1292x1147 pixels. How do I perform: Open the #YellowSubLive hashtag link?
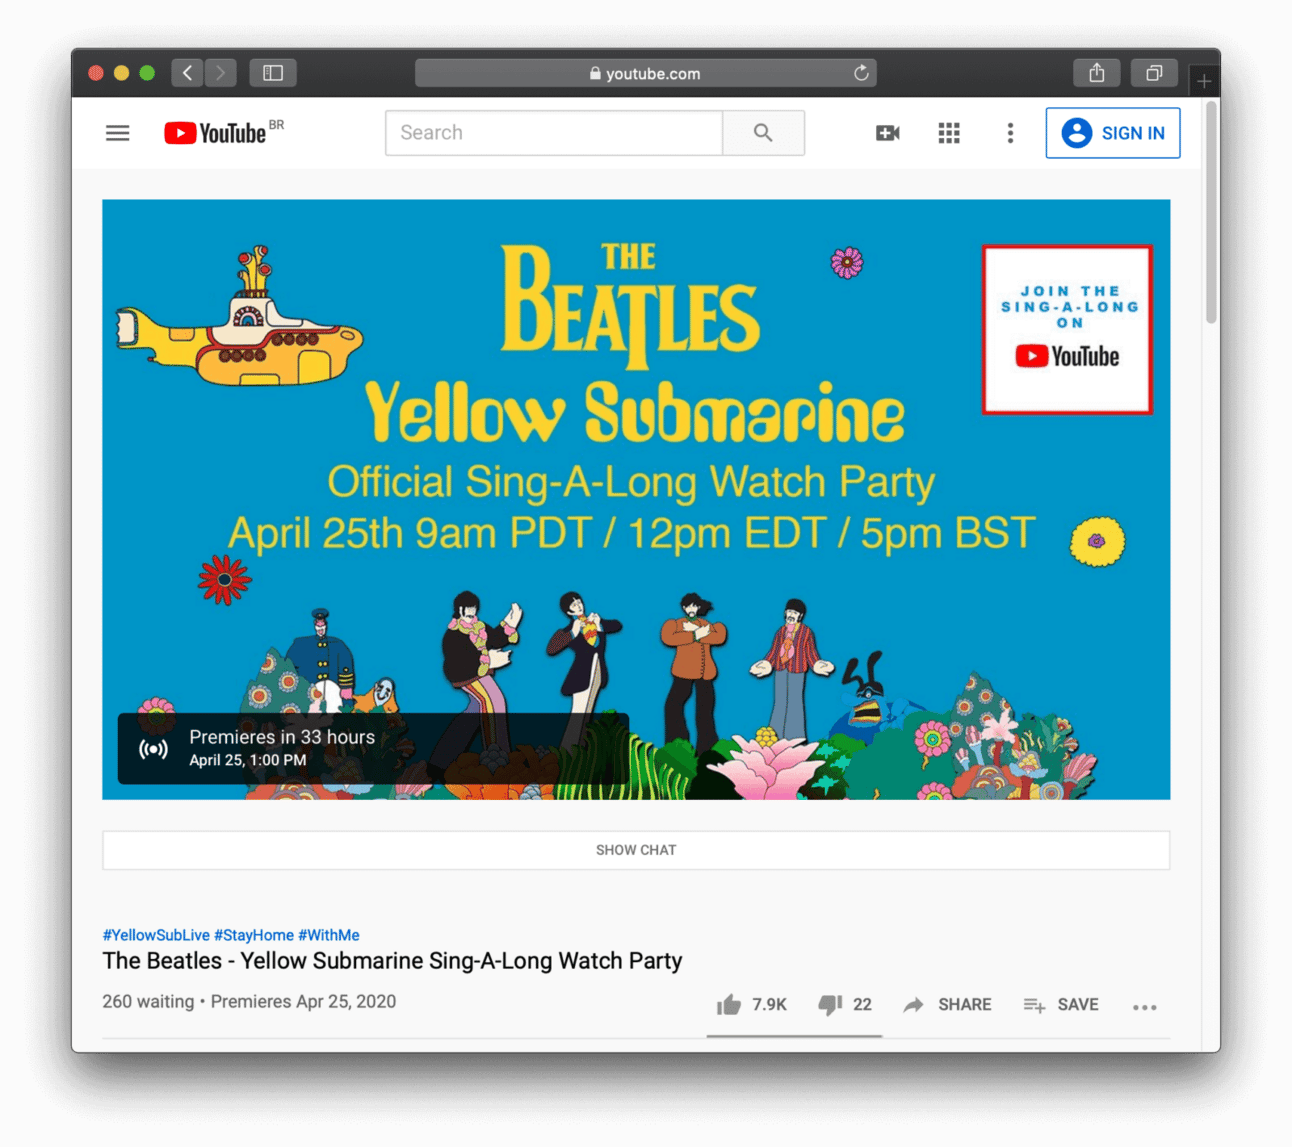[x=156, y=935]
